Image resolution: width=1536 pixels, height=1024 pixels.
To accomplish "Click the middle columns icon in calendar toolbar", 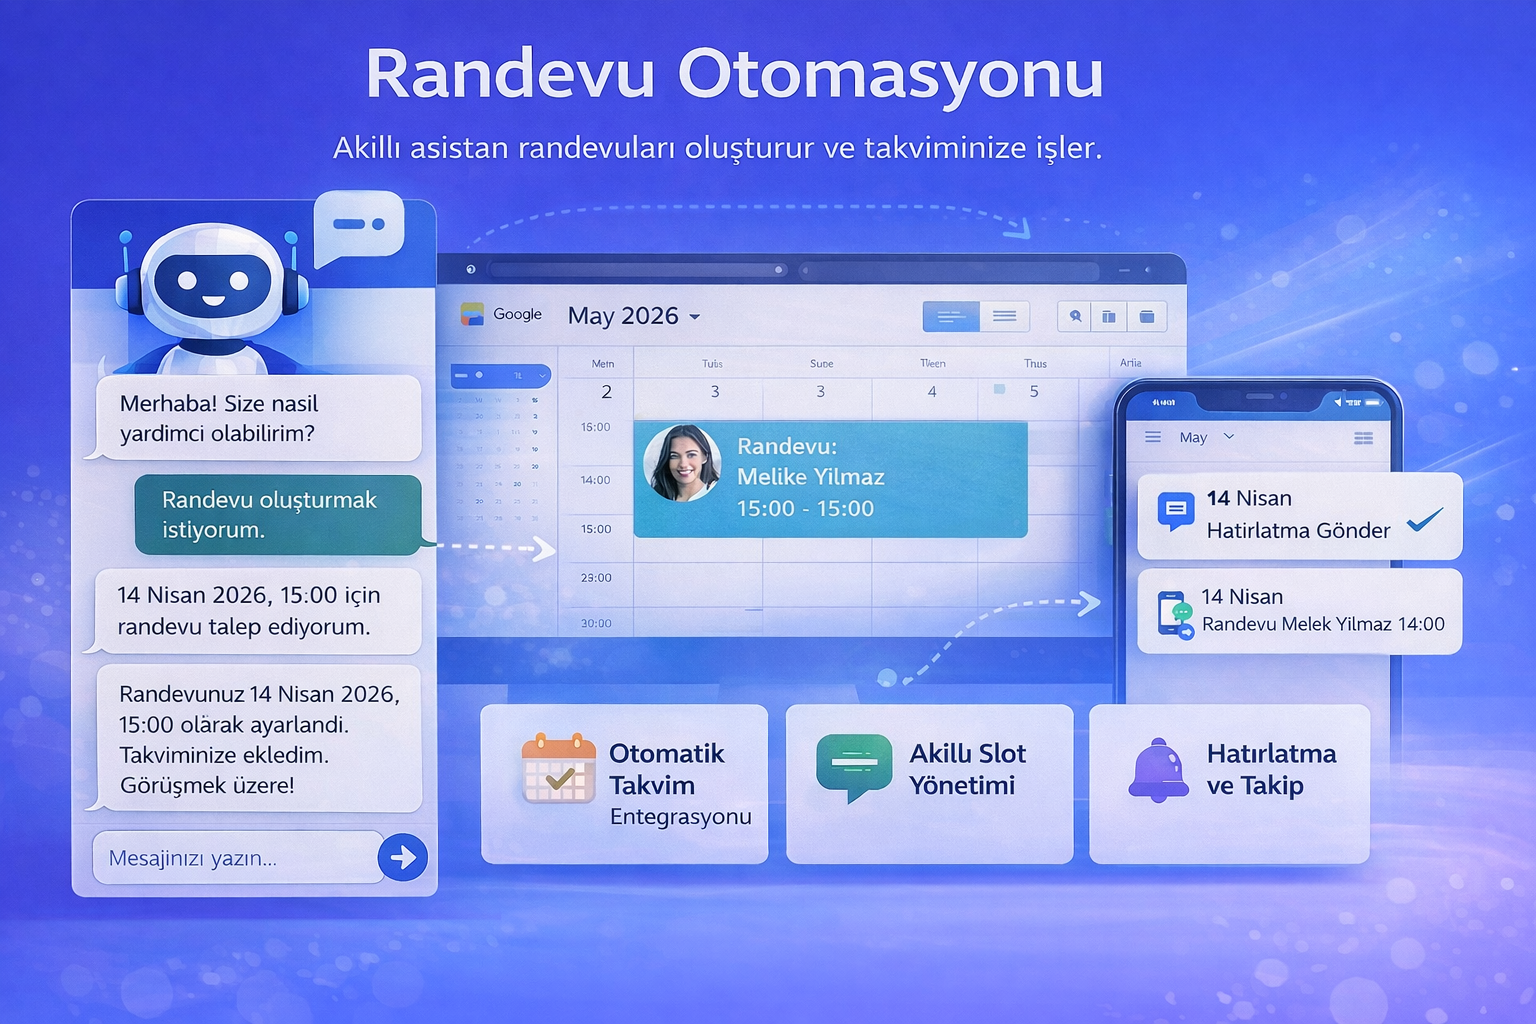I will pos(1109,316).
